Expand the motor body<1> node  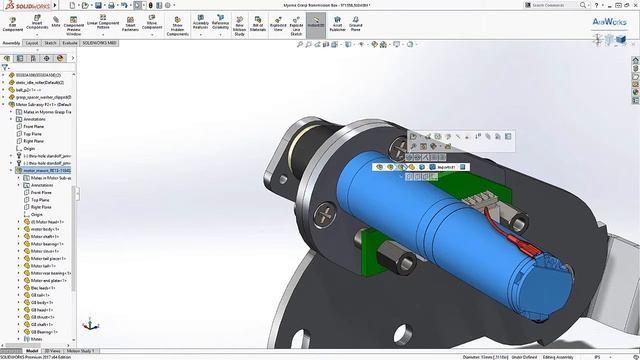[18, 229]
